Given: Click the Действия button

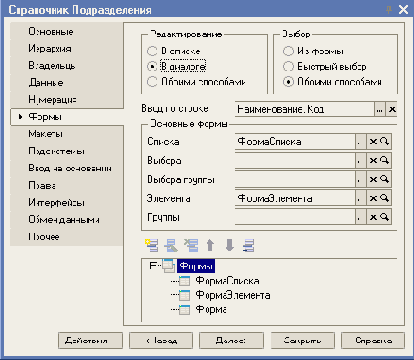Looking at the screenshot, I should (90, 340).
